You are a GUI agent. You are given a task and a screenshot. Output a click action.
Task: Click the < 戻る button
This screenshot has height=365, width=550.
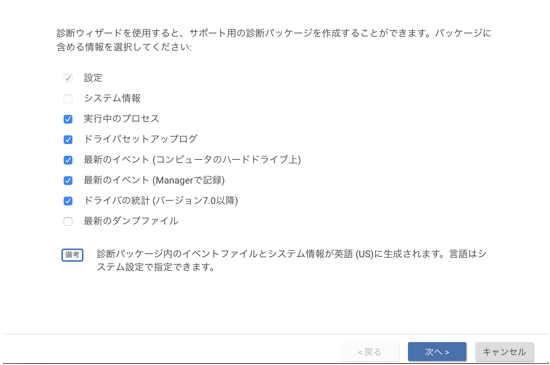pos(370,352)
